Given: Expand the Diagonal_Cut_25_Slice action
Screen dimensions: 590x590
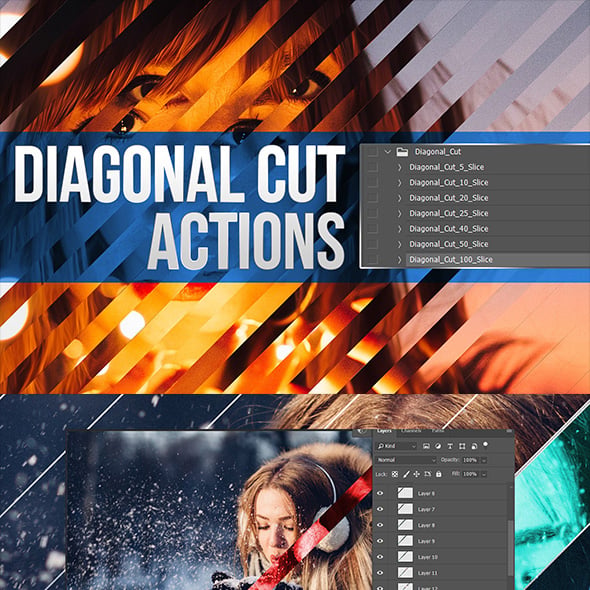Looking at the screenshot, I should [400, 213].
